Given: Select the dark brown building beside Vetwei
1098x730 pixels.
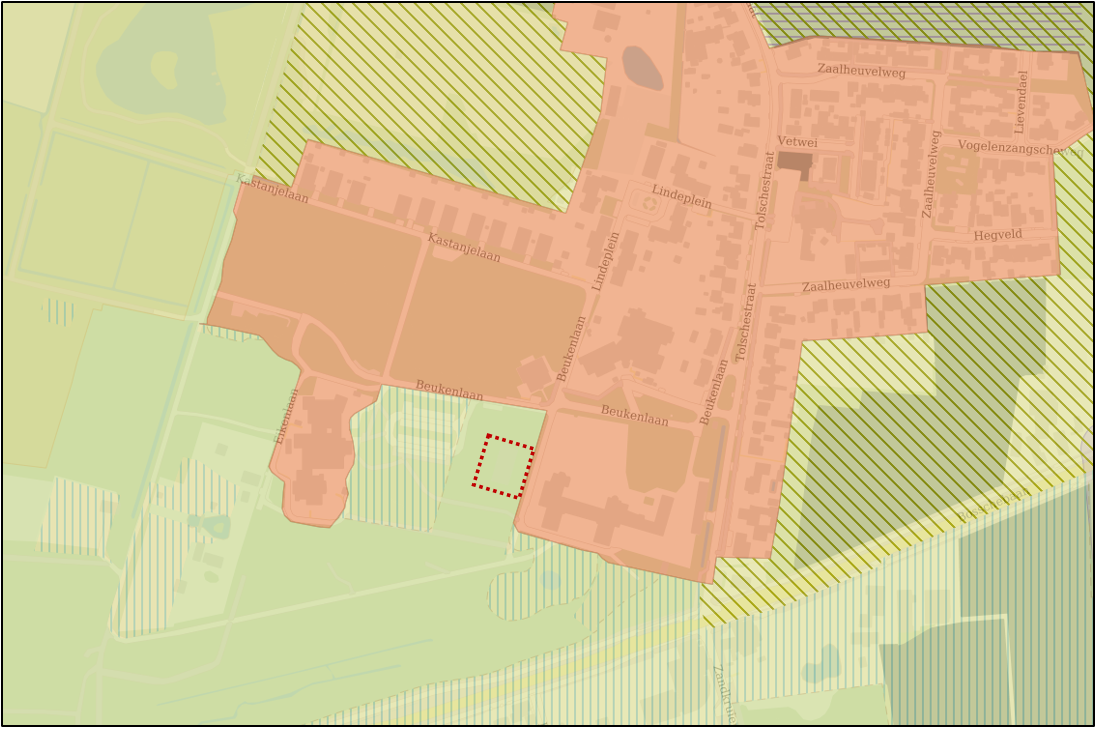Looking at the screenshot, I should point(795,167).
